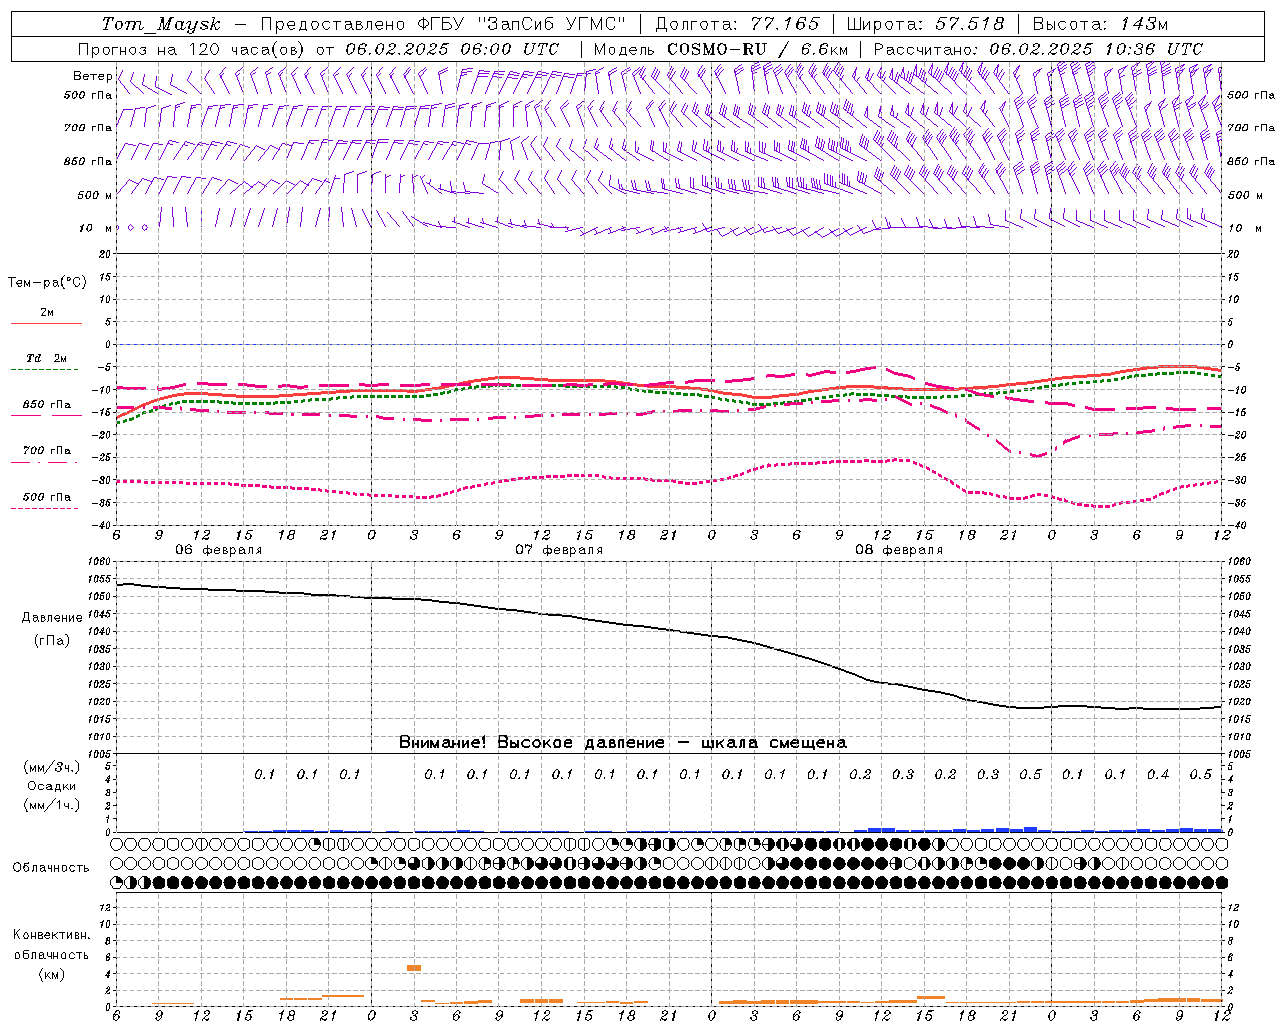Select the 'Широта: 57.518' header field
Viewport: 1280px width, 1024px height.
coord(925,24)
